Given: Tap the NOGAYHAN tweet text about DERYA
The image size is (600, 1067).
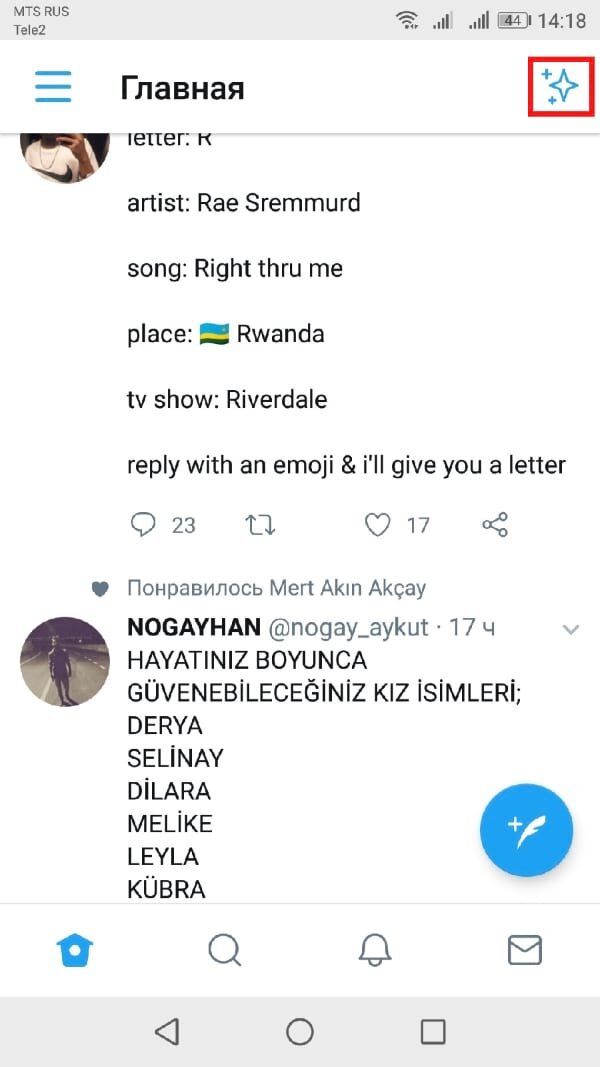Looking at the screenshot, I should [165, 725].
